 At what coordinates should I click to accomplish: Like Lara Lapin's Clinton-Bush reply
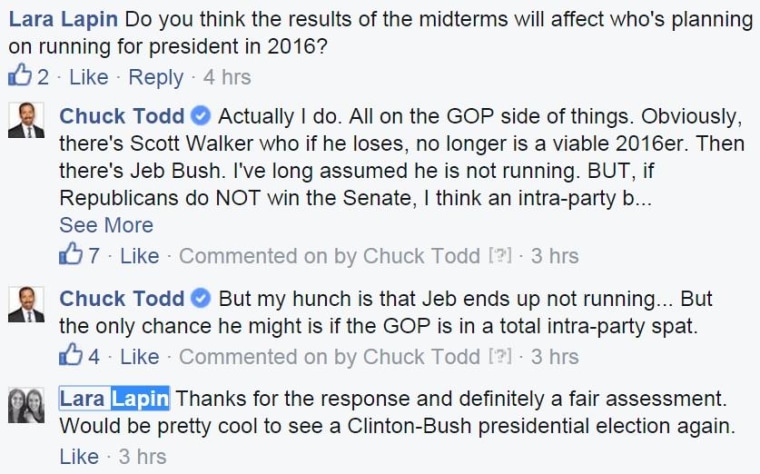point(79,457)
